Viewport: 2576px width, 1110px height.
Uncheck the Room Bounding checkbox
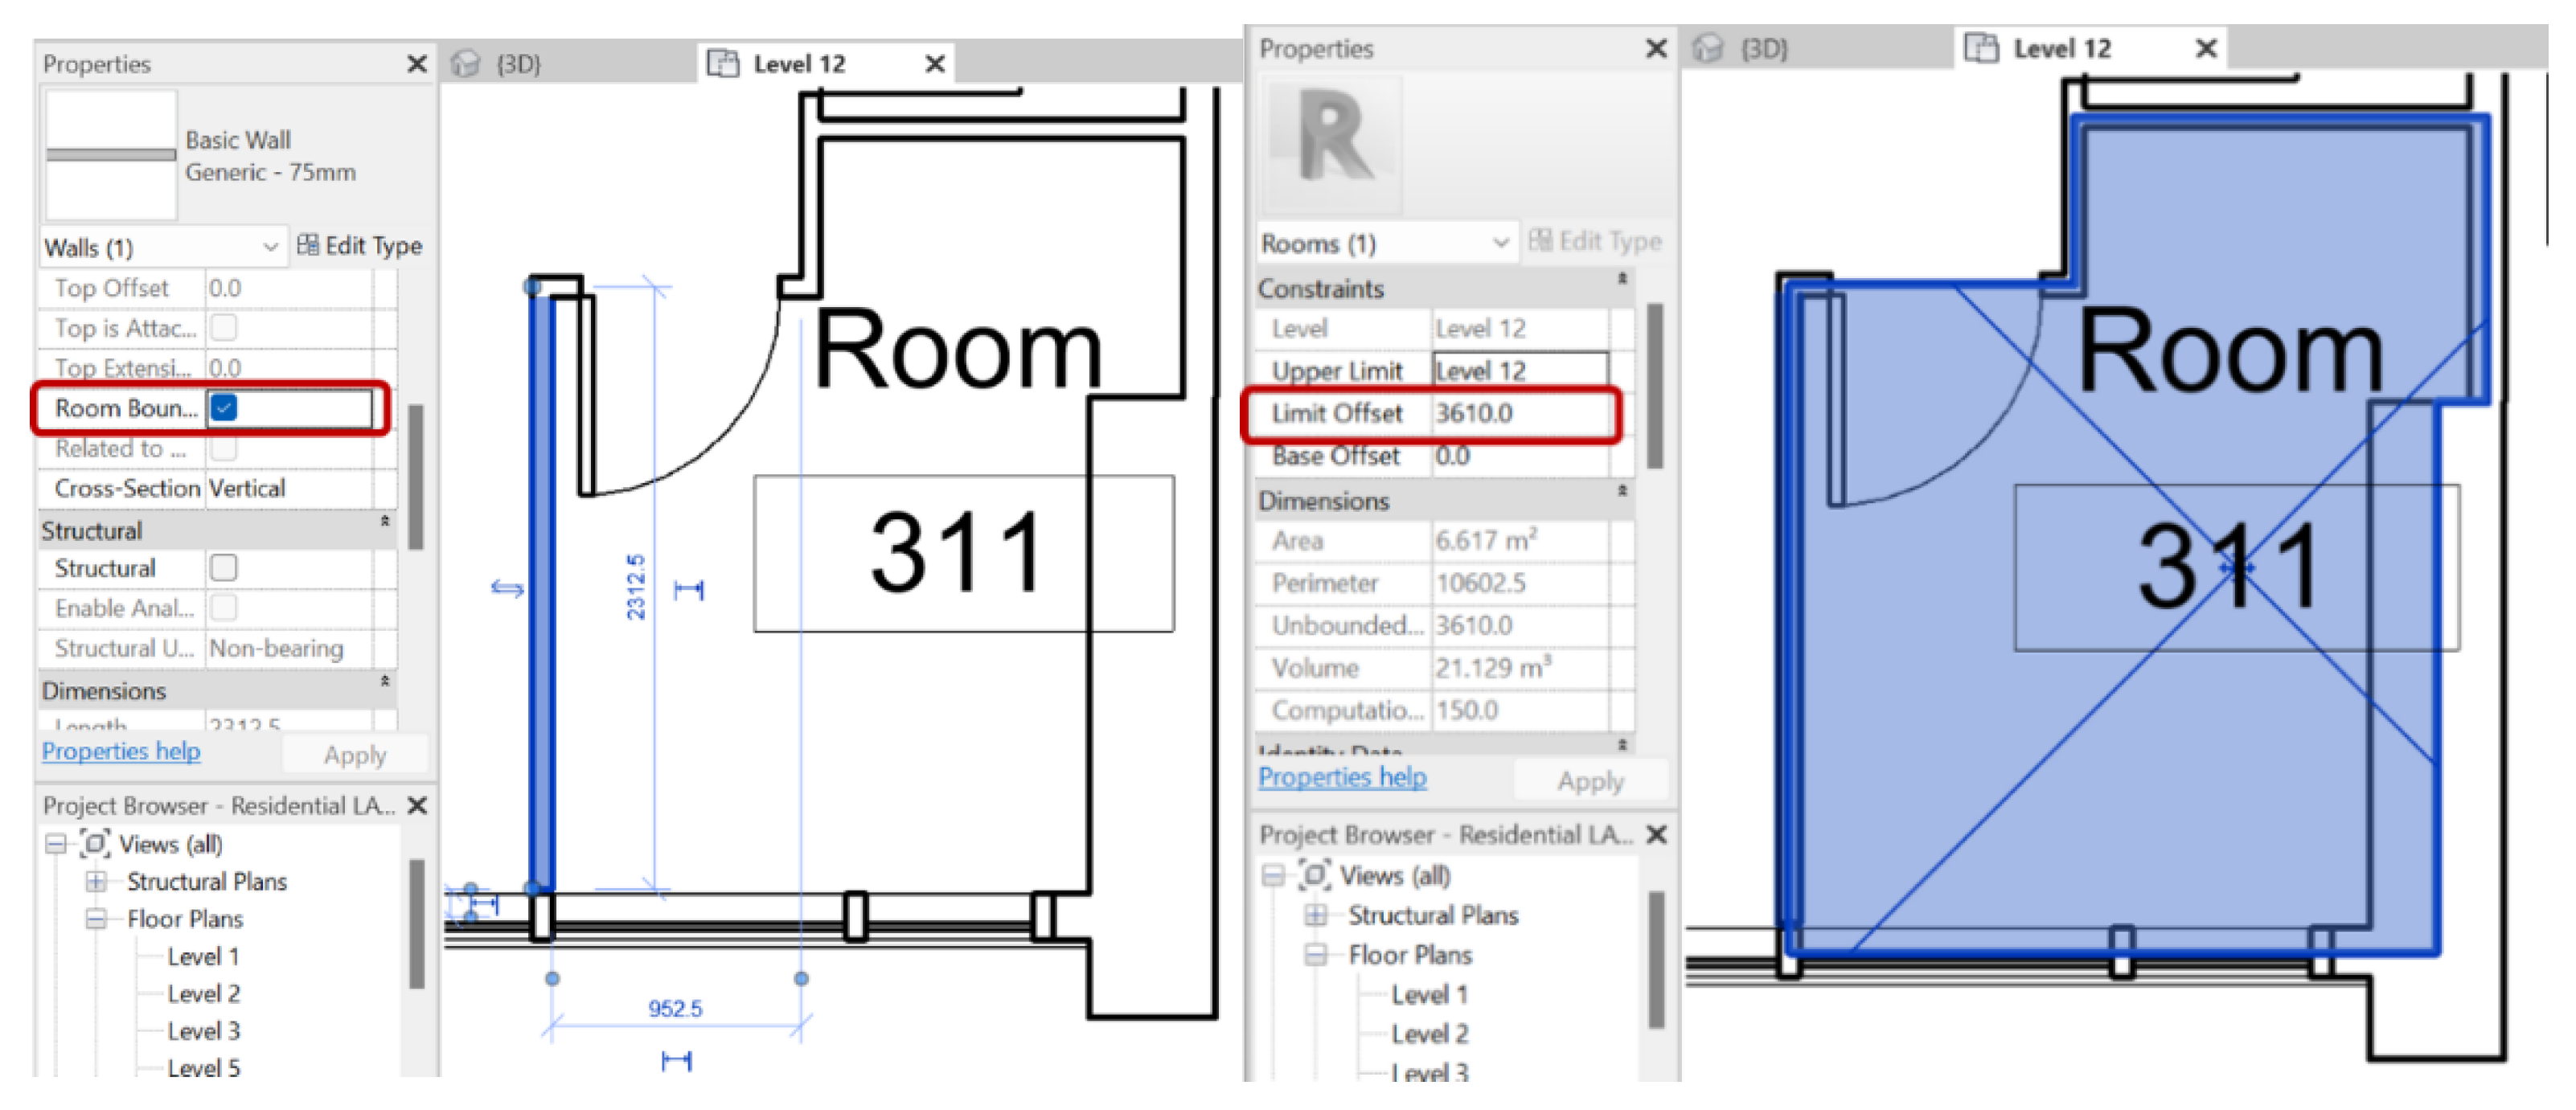tap(224, 408)
